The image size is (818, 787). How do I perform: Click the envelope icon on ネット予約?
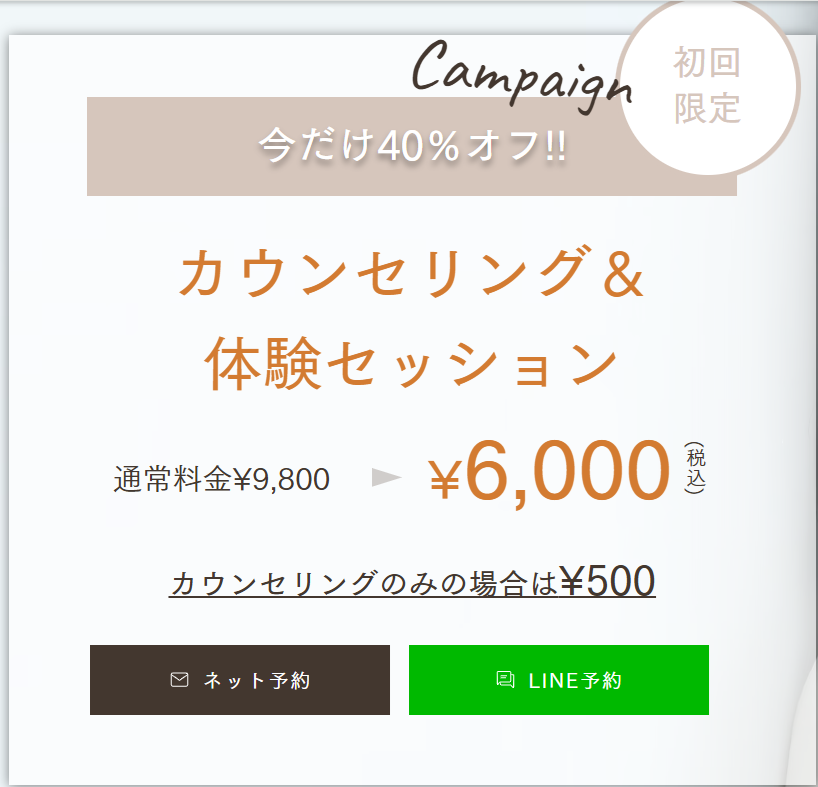(x=180, y=680)
